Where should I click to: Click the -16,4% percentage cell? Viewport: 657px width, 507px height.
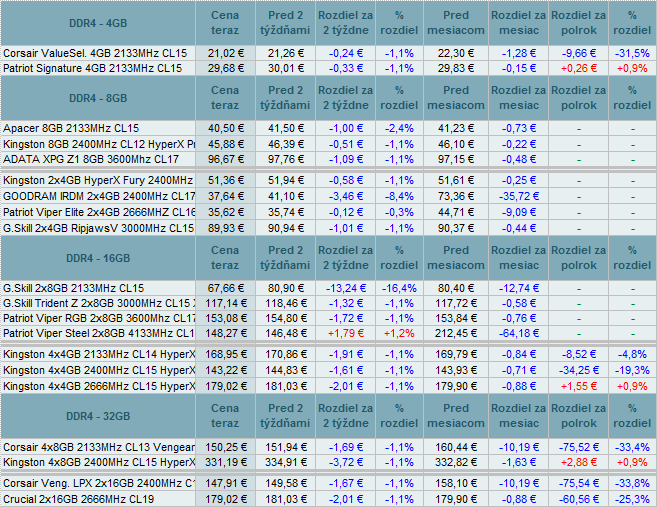pos(399,288)
